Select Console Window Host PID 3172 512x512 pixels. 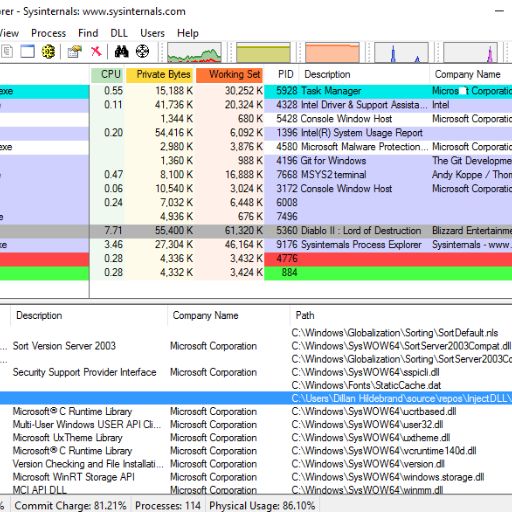[256, 189]
